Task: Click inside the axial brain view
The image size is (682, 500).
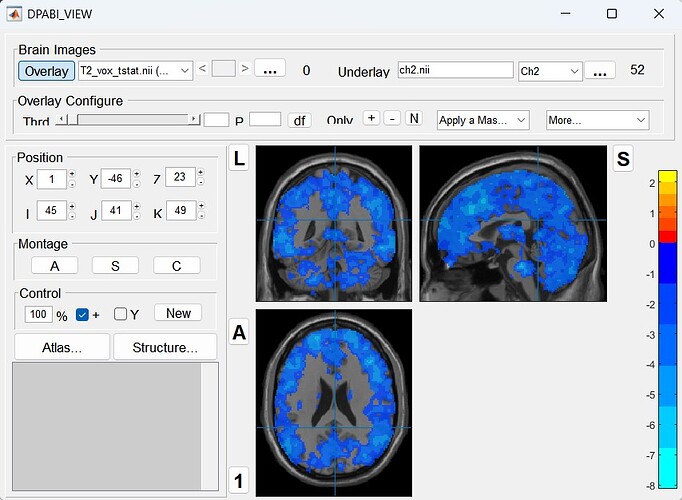Action: 334,403
